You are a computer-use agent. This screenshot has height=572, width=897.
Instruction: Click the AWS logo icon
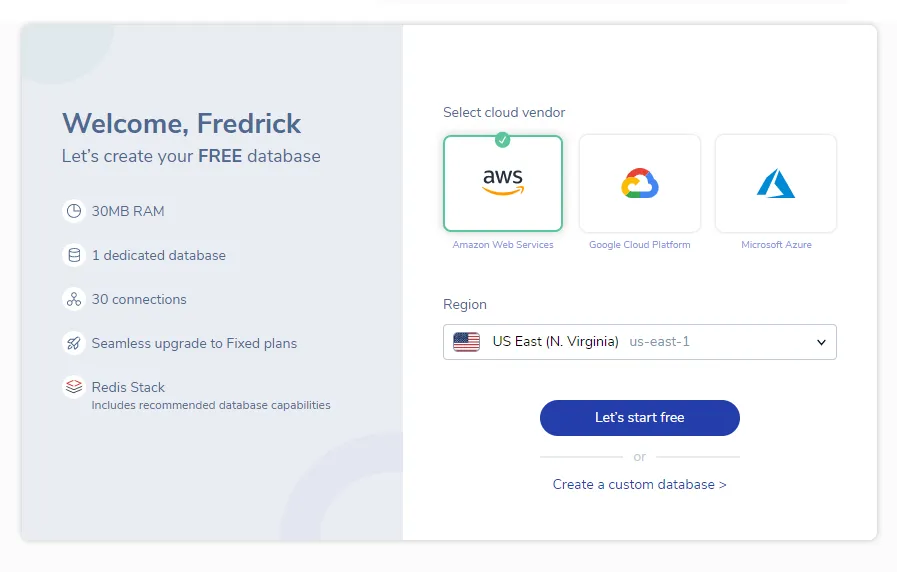click(503, 182)
